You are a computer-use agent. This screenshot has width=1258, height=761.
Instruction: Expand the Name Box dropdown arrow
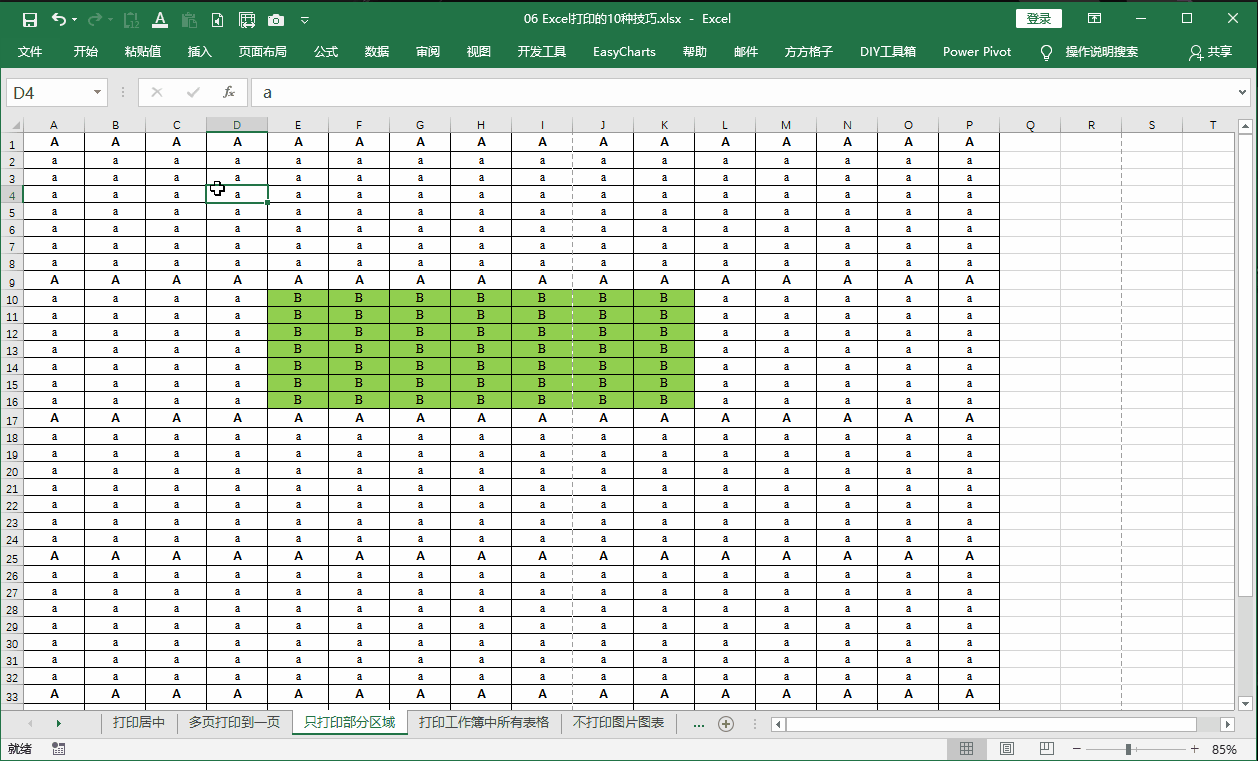tap(98, 92)
